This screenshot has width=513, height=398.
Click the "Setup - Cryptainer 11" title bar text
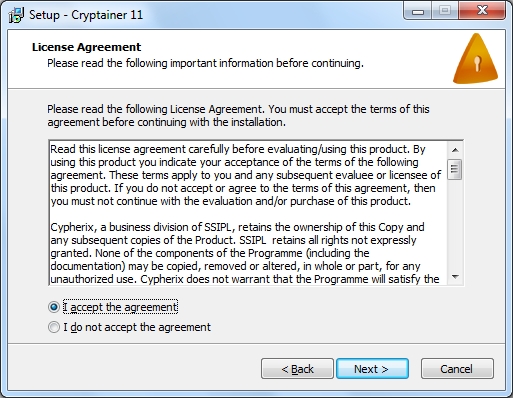click(x=86, y=15)
